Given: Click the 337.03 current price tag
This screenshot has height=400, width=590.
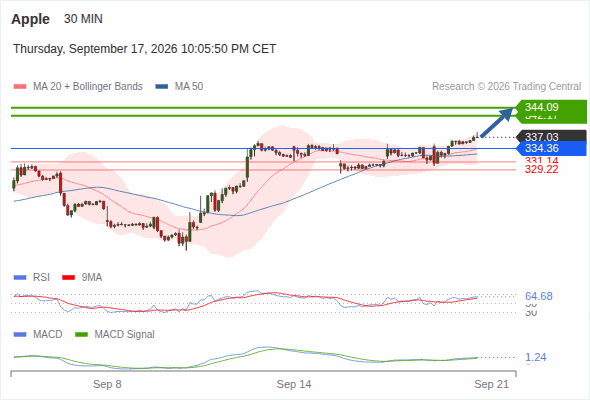Looking at the screenshot, I should 551,136.
